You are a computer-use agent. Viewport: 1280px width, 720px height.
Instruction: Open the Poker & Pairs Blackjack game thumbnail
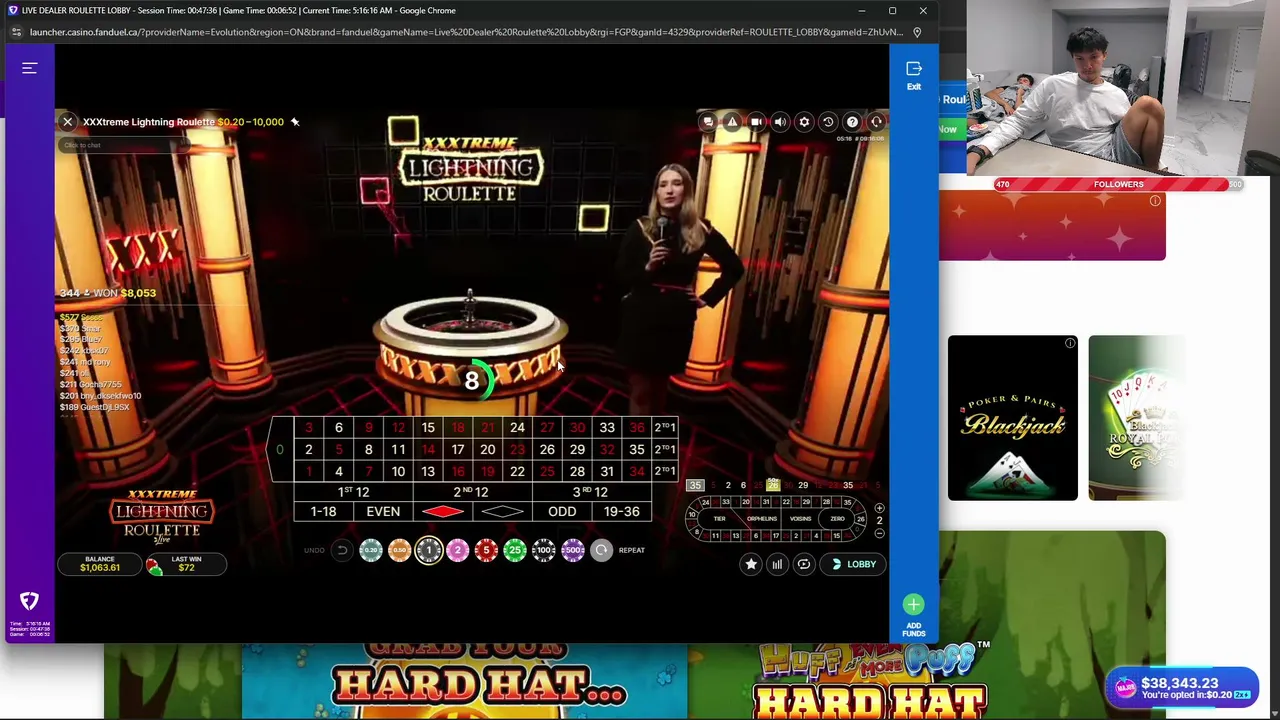click(1013, 418)
